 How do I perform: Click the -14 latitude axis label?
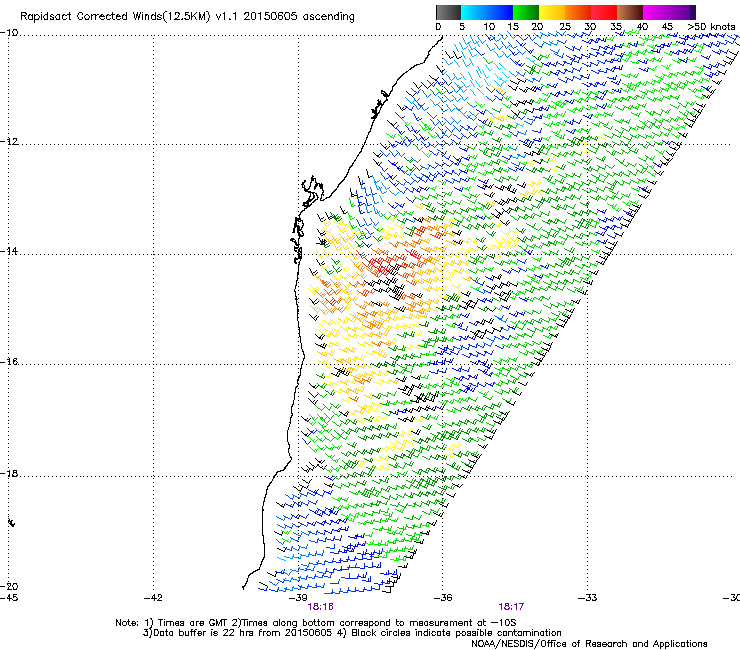[9, 251]
